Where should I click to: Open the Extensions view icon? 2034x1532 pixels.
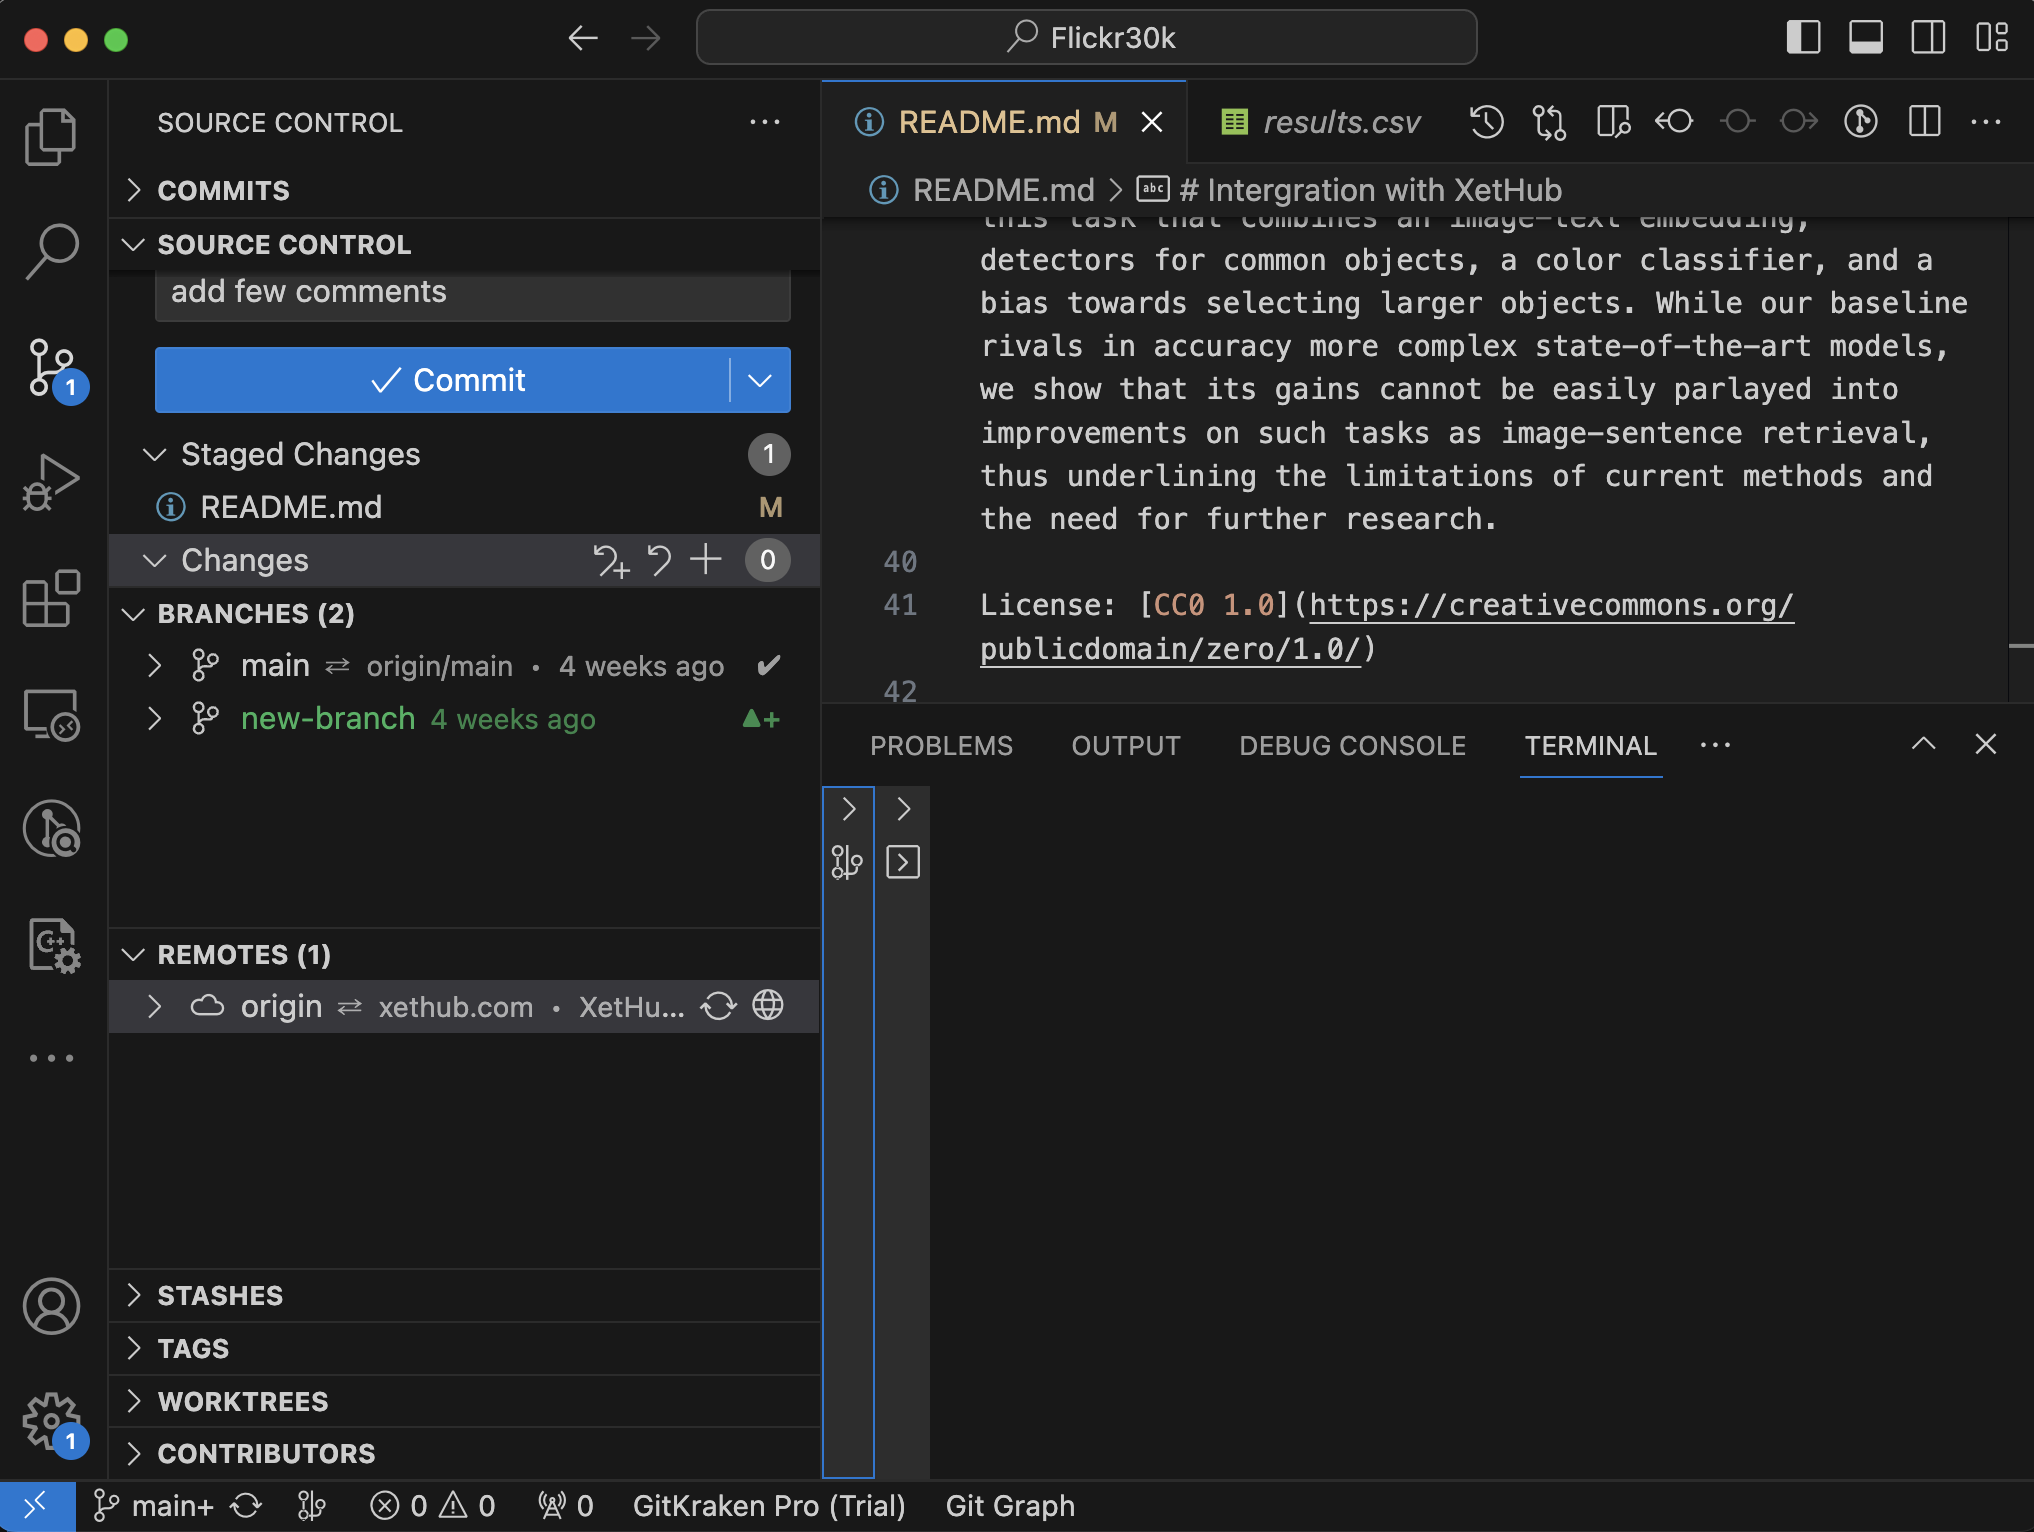point(50,598)
